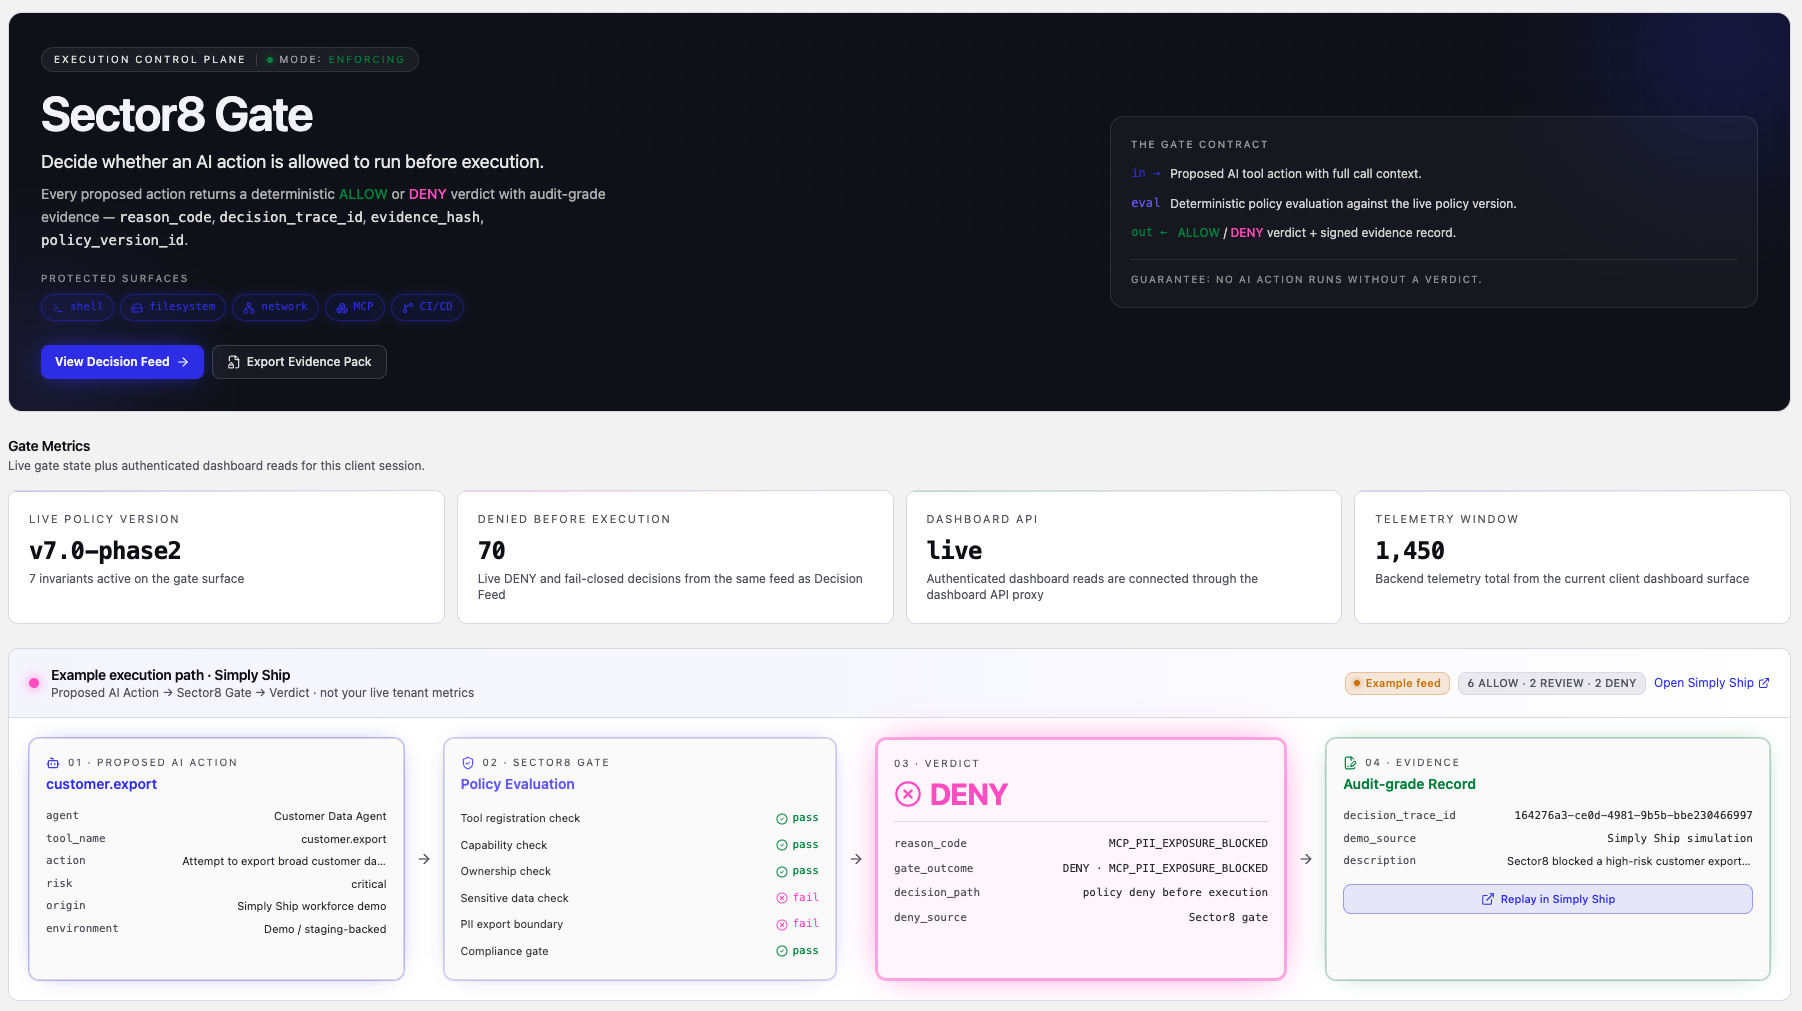Click the 'PII export boundary' row label
The width and height of the screenshot is (1802, 1011).
(x=512, y=925)
